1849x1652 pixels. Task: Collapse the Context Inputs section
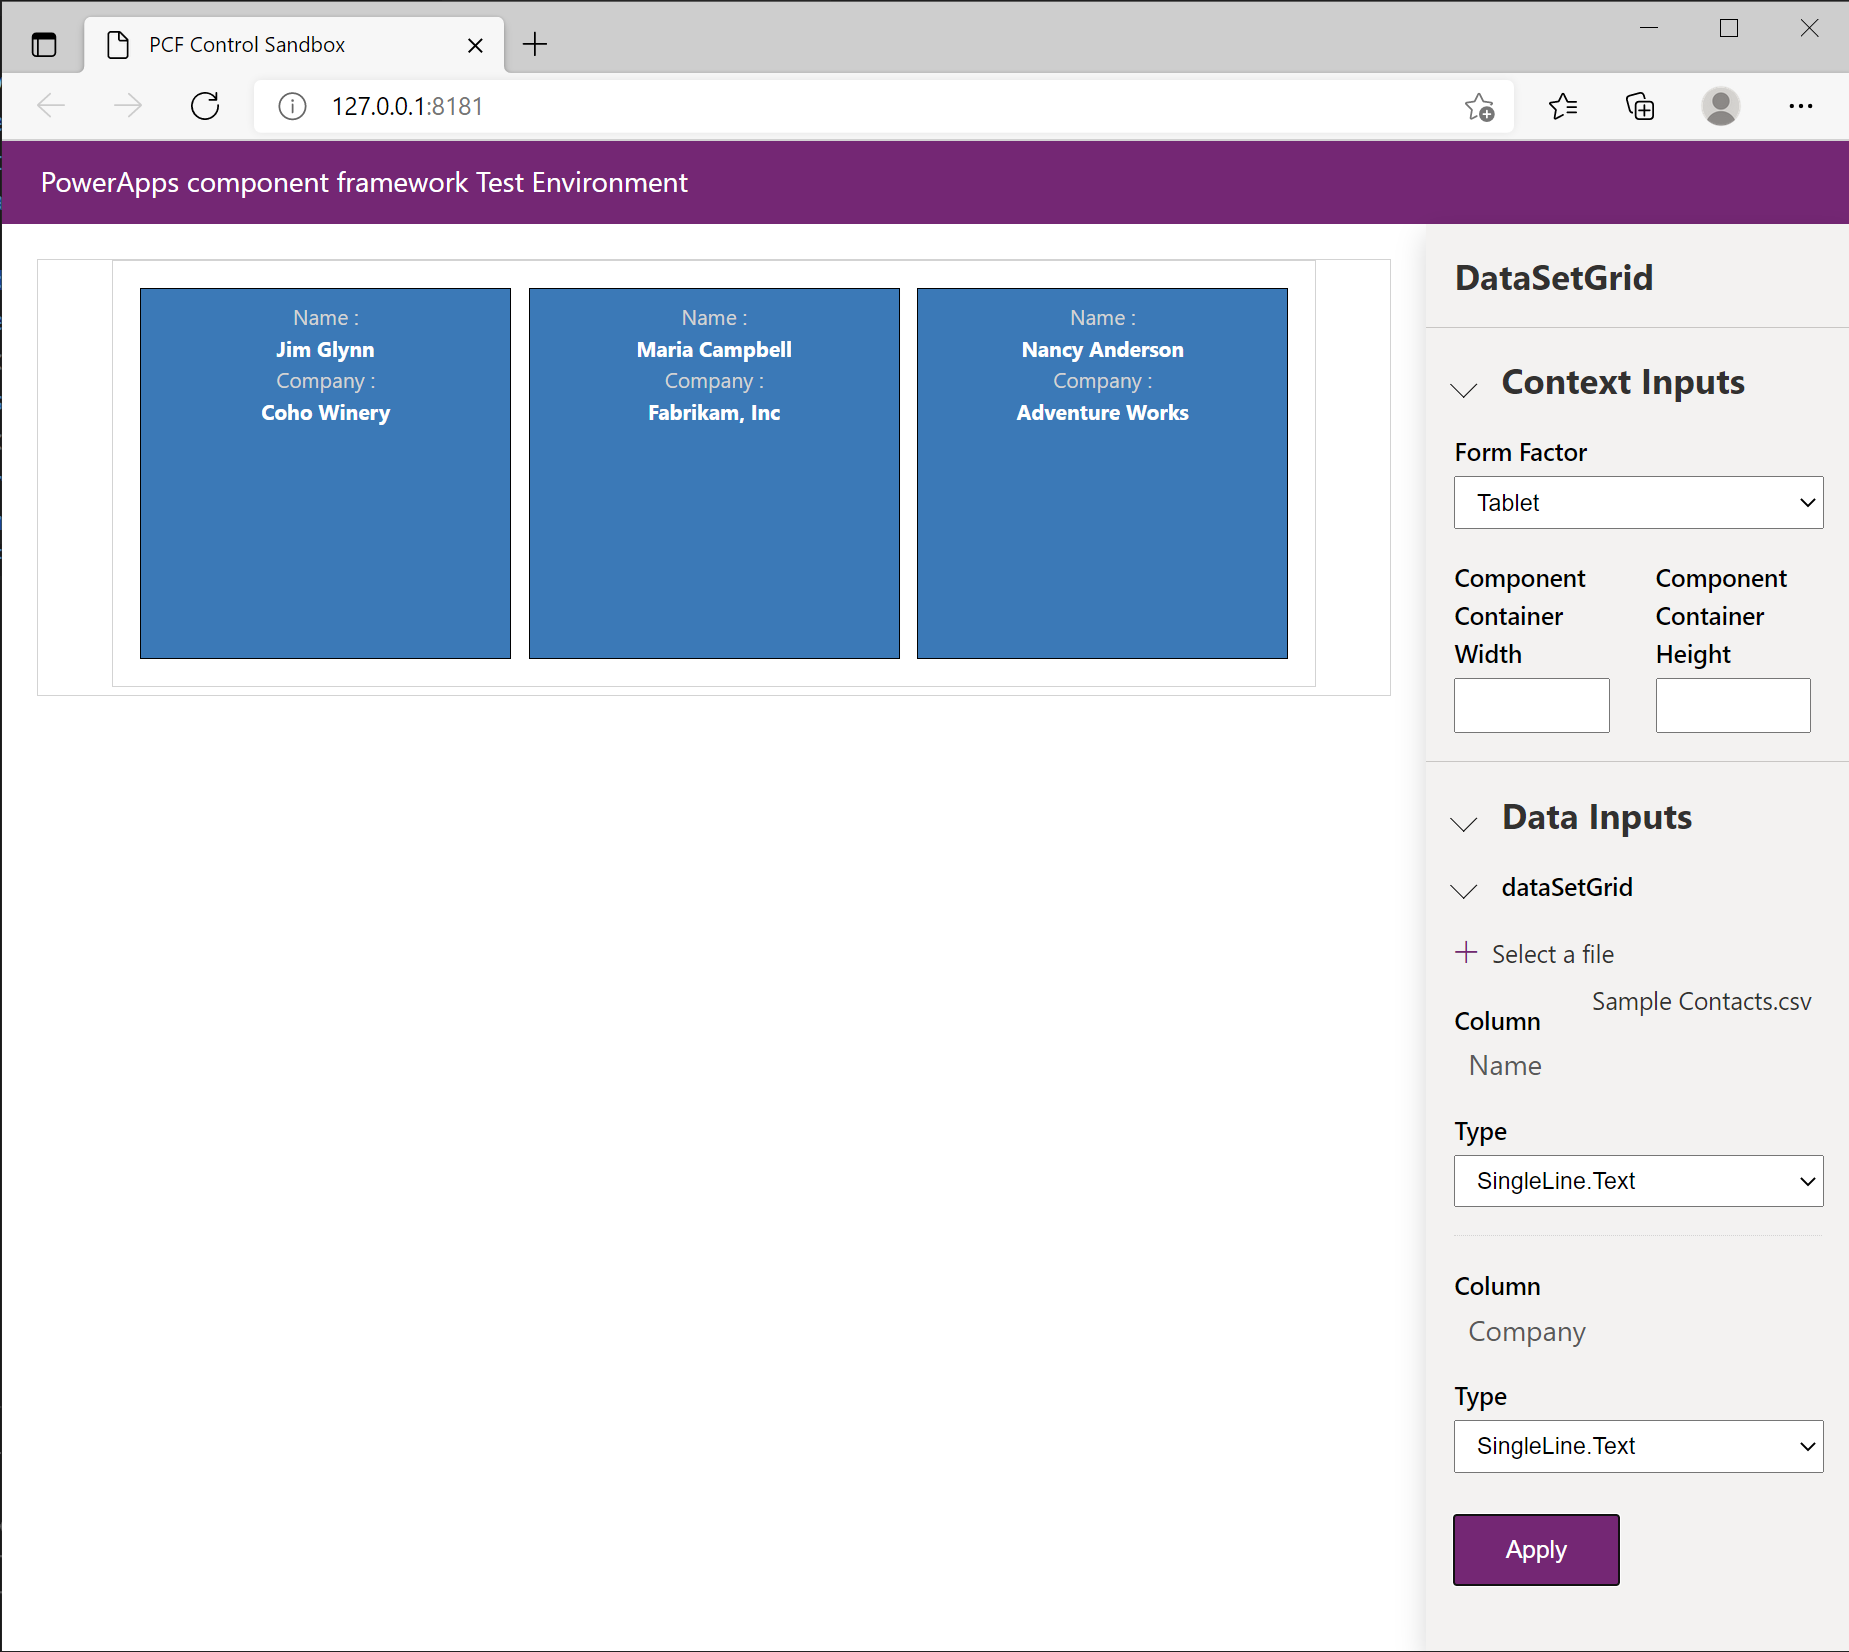(x=1464, y=389)
